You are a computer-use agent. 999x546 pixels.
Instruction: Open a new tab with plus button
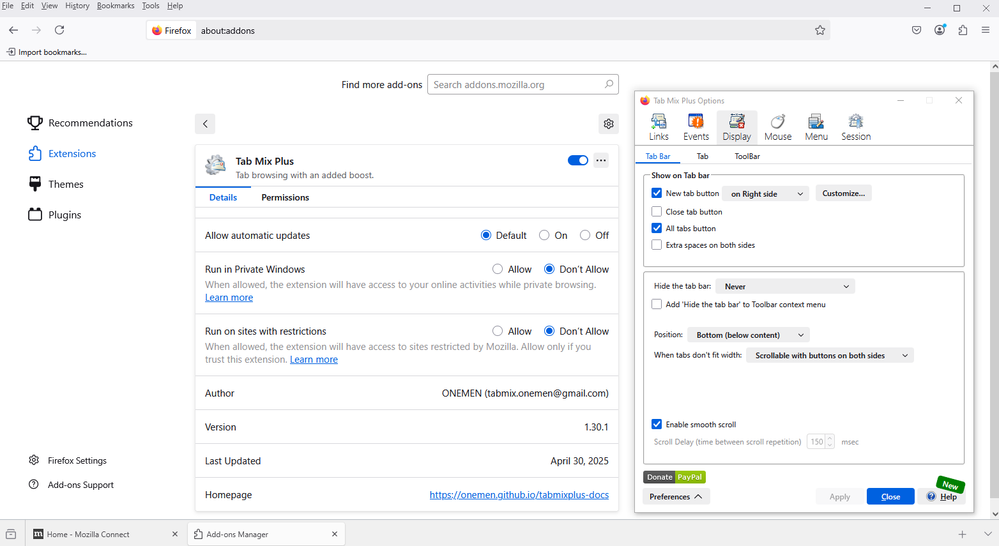tap(962, 534)
